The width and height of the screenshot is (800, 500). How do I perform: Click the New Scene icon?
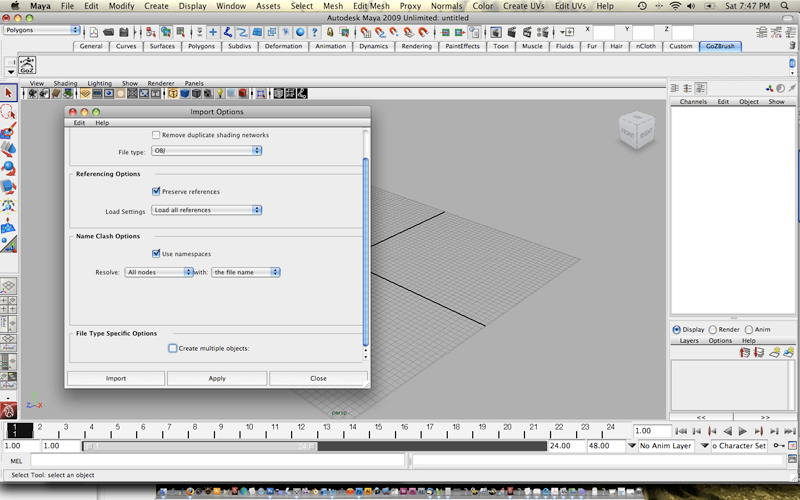[x=94, y=32]
